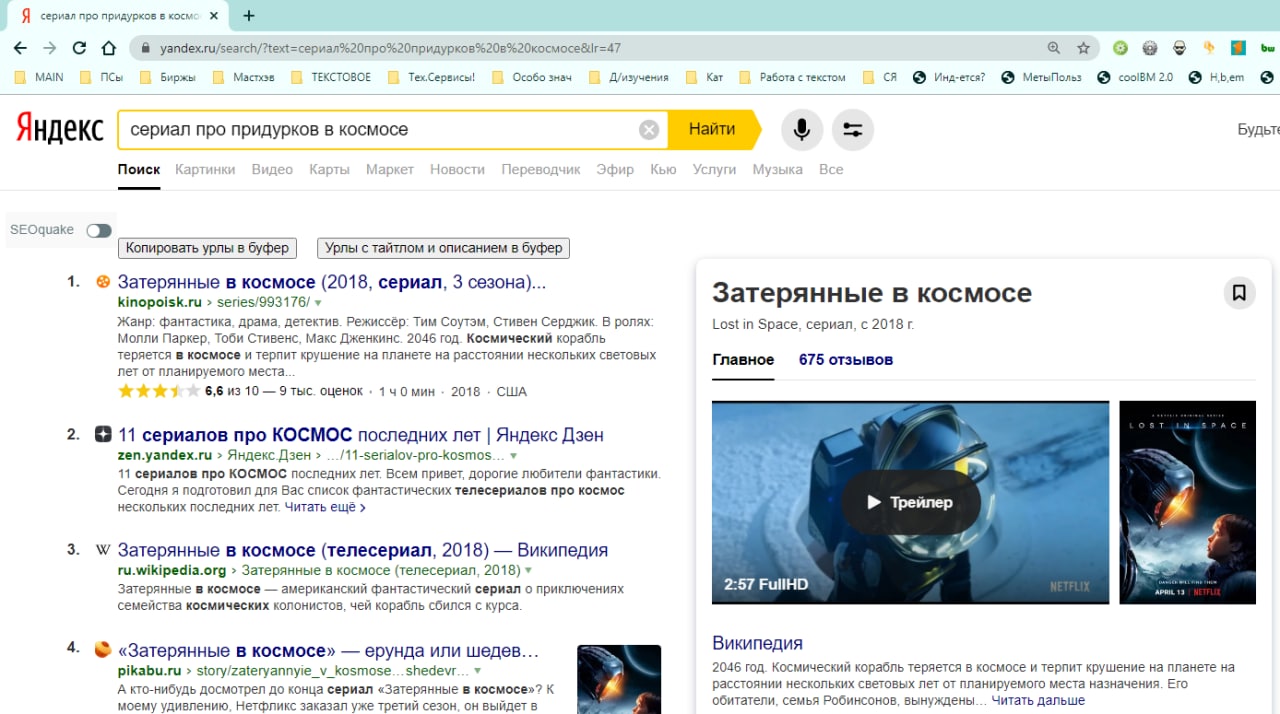Open the Биржи bookmarks folder
Viewport: 1280px width, 714px height.
167,77
